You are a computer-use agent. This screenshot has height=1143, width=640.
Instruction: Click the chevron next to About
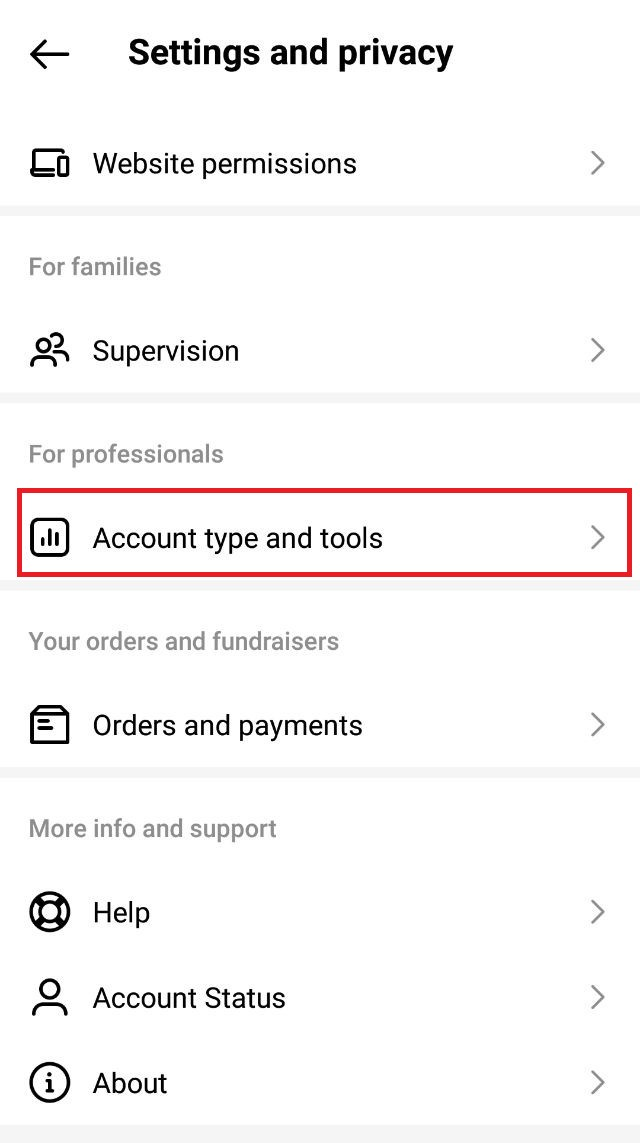pos(598,1082)
